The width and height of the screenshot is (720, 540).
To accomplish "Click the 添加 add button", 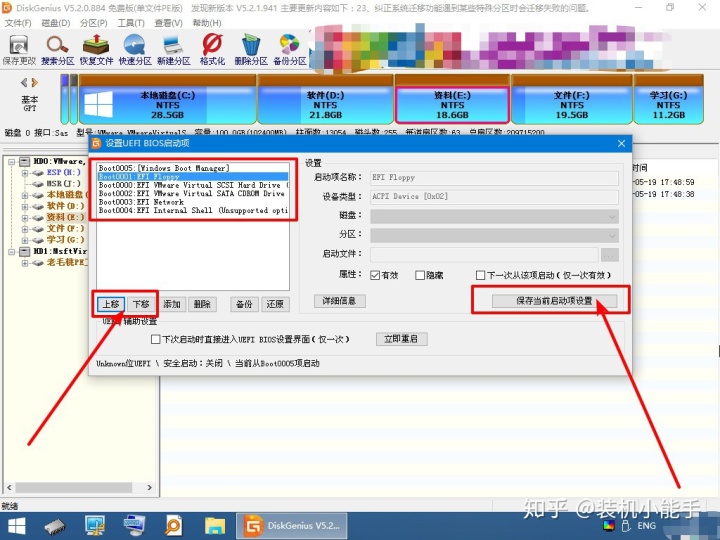I will coord(172,304).
